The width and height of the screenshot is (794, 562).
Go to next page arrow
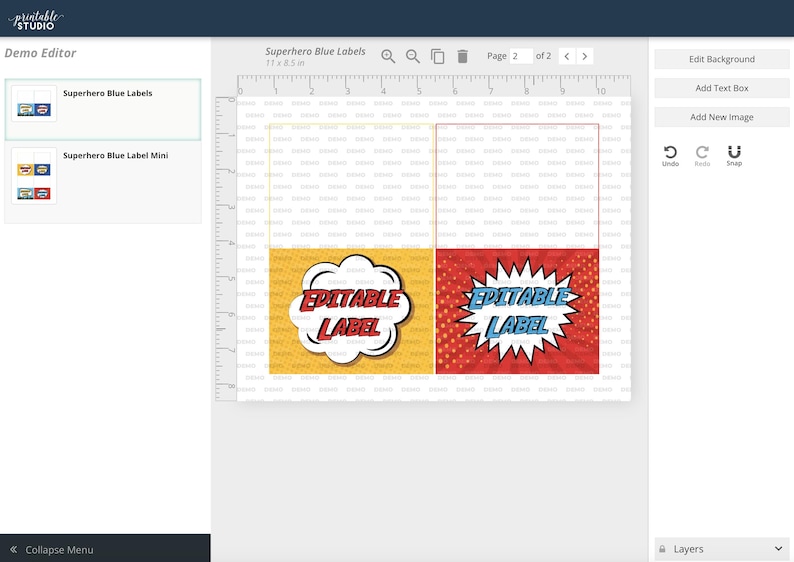(585, 56)
